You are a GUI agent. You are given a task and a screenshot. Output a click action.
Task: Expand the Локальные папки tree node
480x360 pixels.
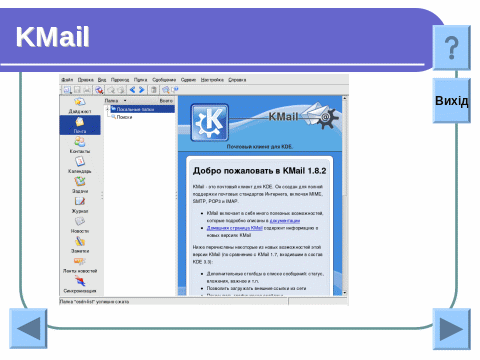(x=108, y=109)
